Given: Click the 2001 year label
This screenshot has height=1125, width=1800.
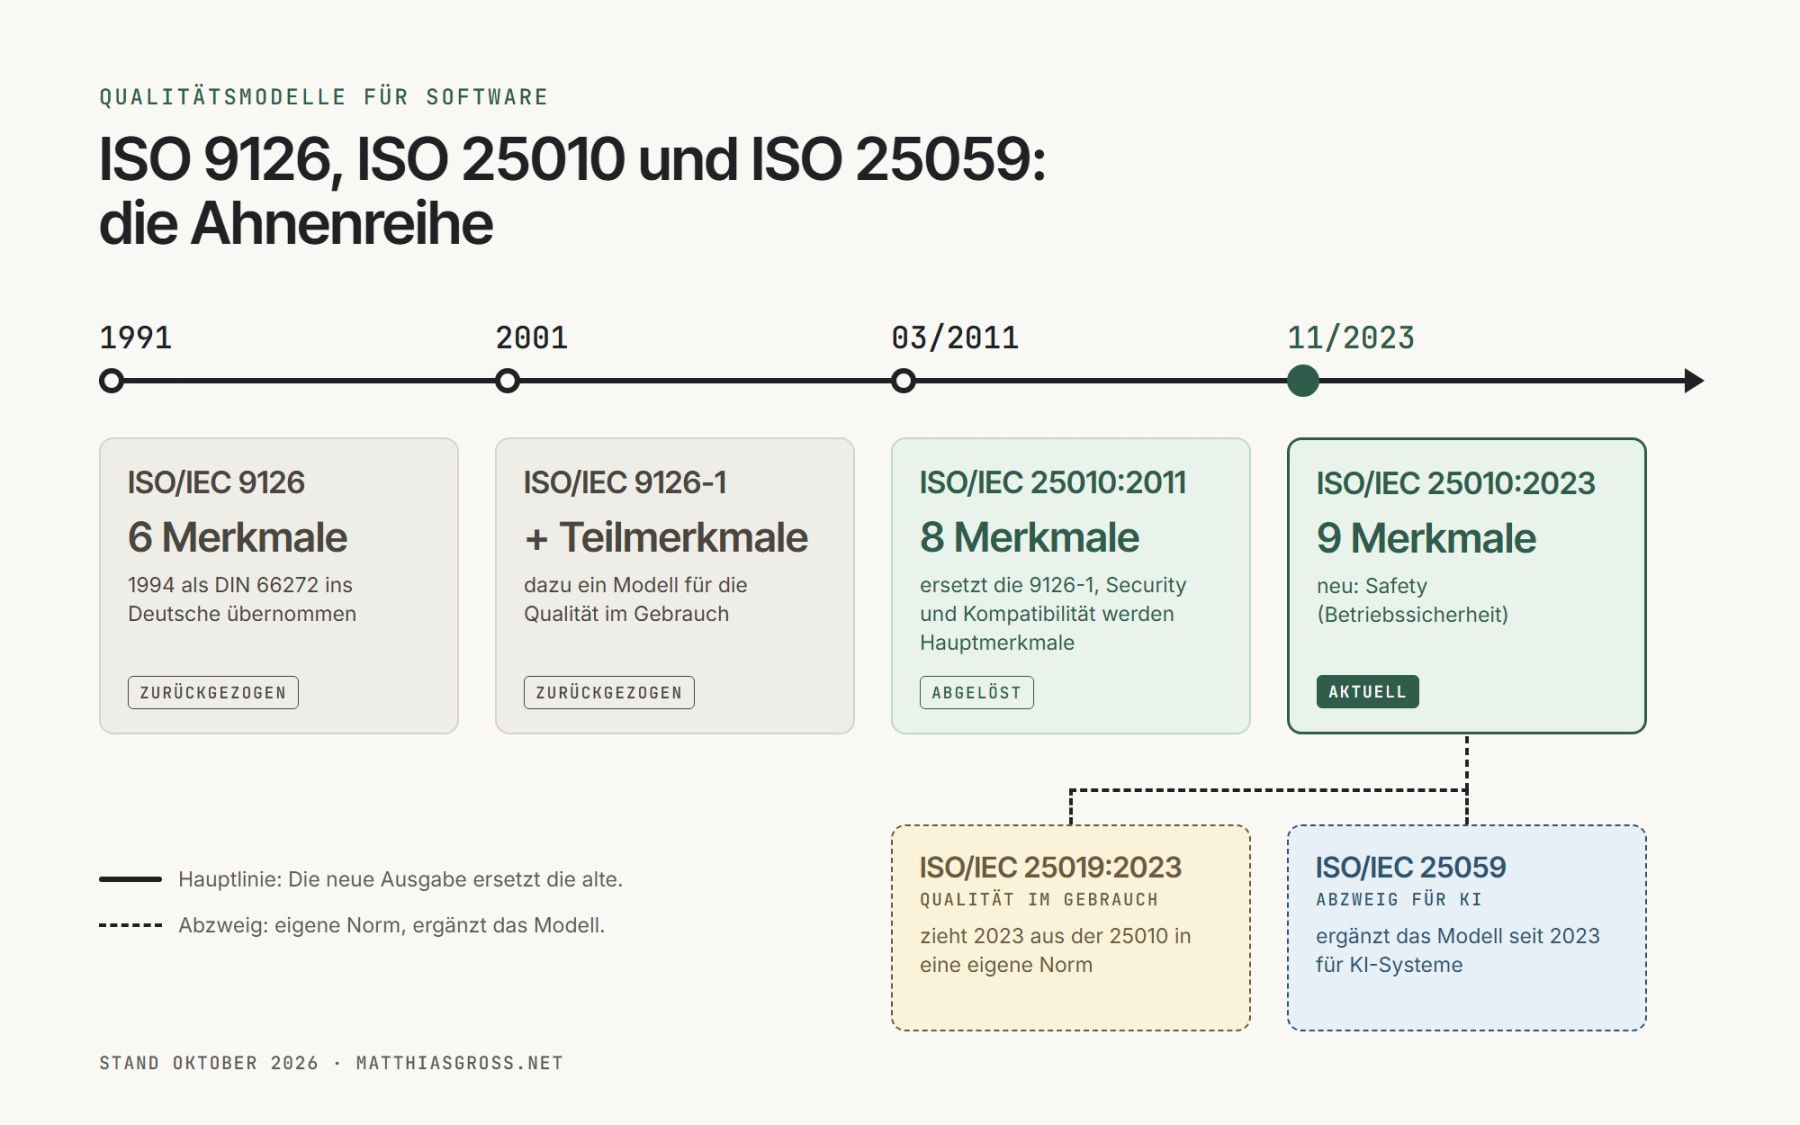Looking at the screenshot, I should click(x=531, y=338).
